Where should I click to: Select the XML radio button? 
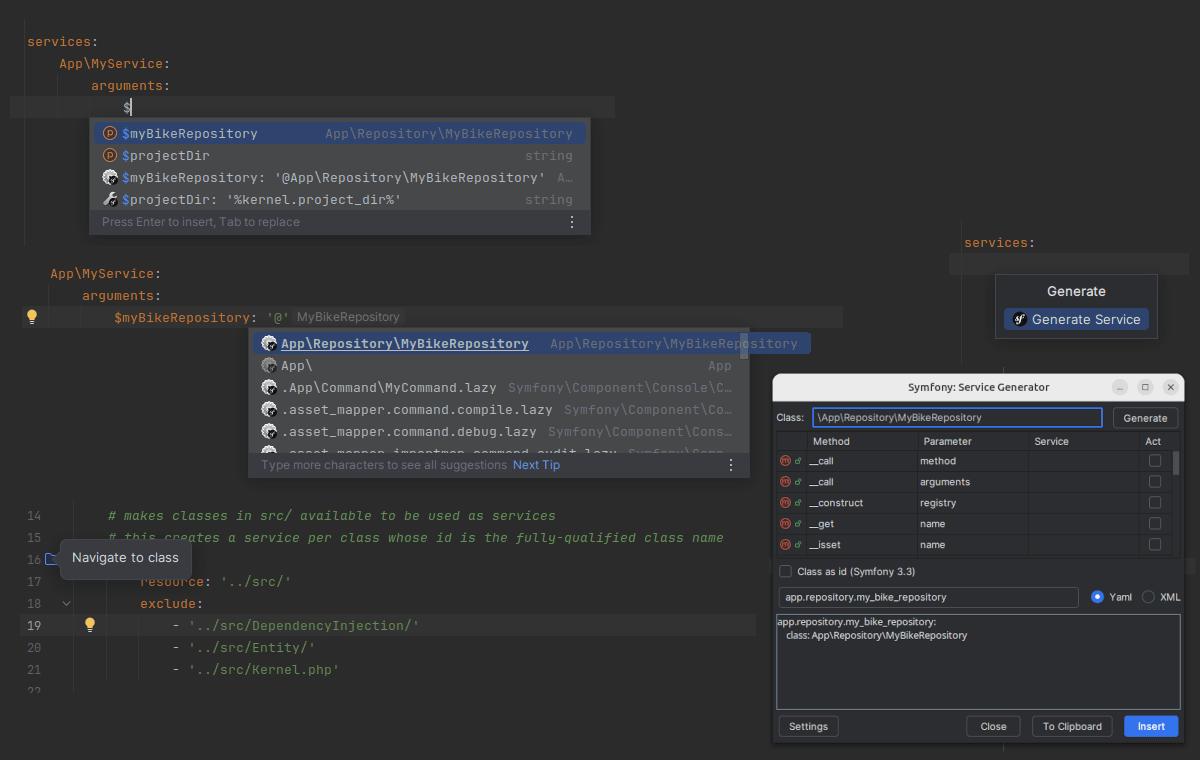point(1148,597)
